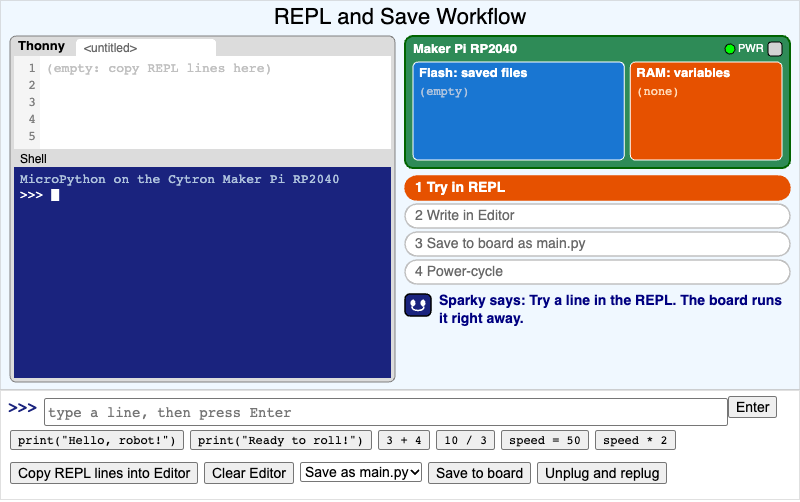The height and width of the screenshot is (502, 800).
Task: Open the Save as main.py dropdown
Action: [x=361, y=472]
